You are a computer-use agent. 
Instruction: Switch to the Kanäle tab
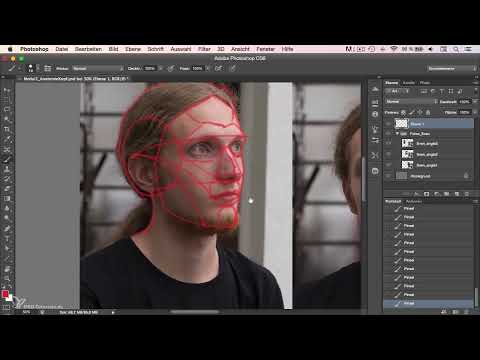(409, 83)
